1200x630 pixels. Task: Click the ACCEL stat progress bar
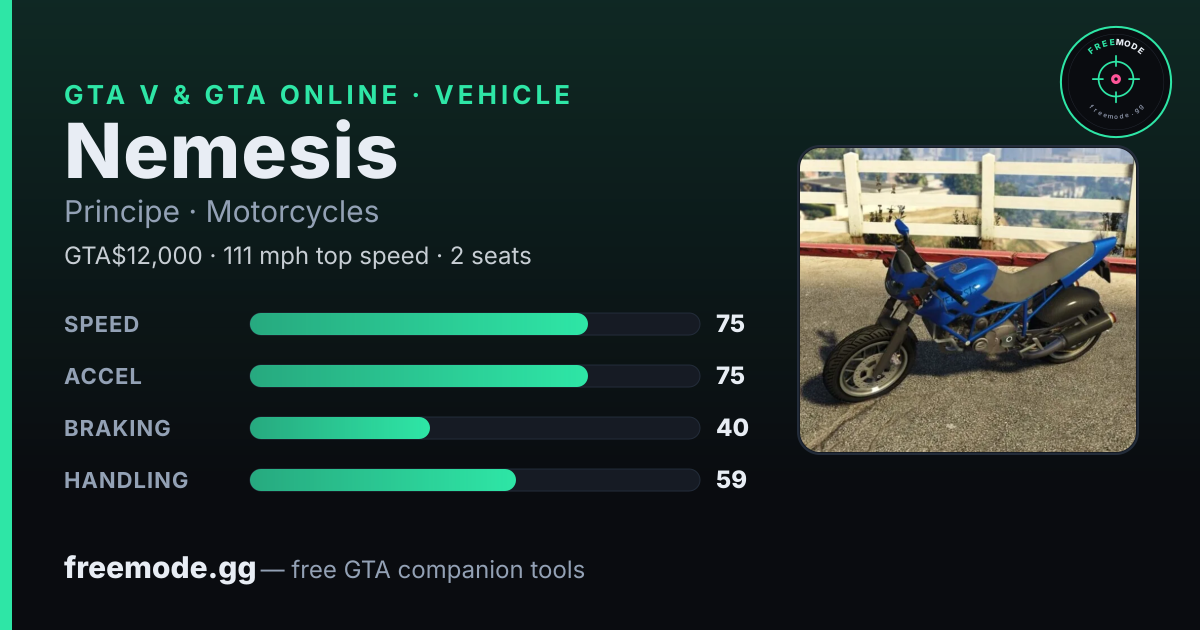click(474, 376)
